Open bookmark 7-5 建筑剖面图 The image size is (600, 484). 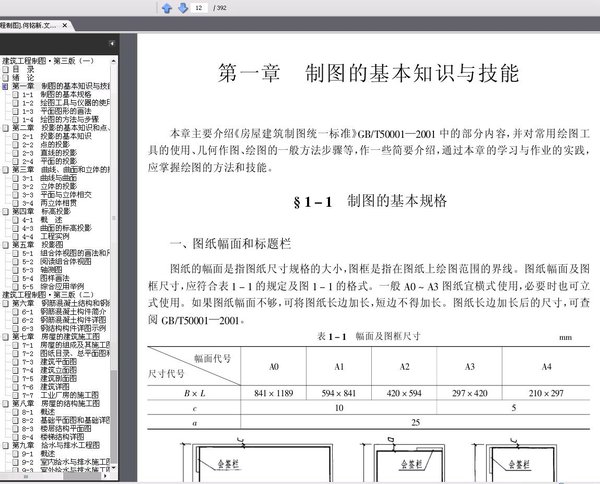(49, 378)
